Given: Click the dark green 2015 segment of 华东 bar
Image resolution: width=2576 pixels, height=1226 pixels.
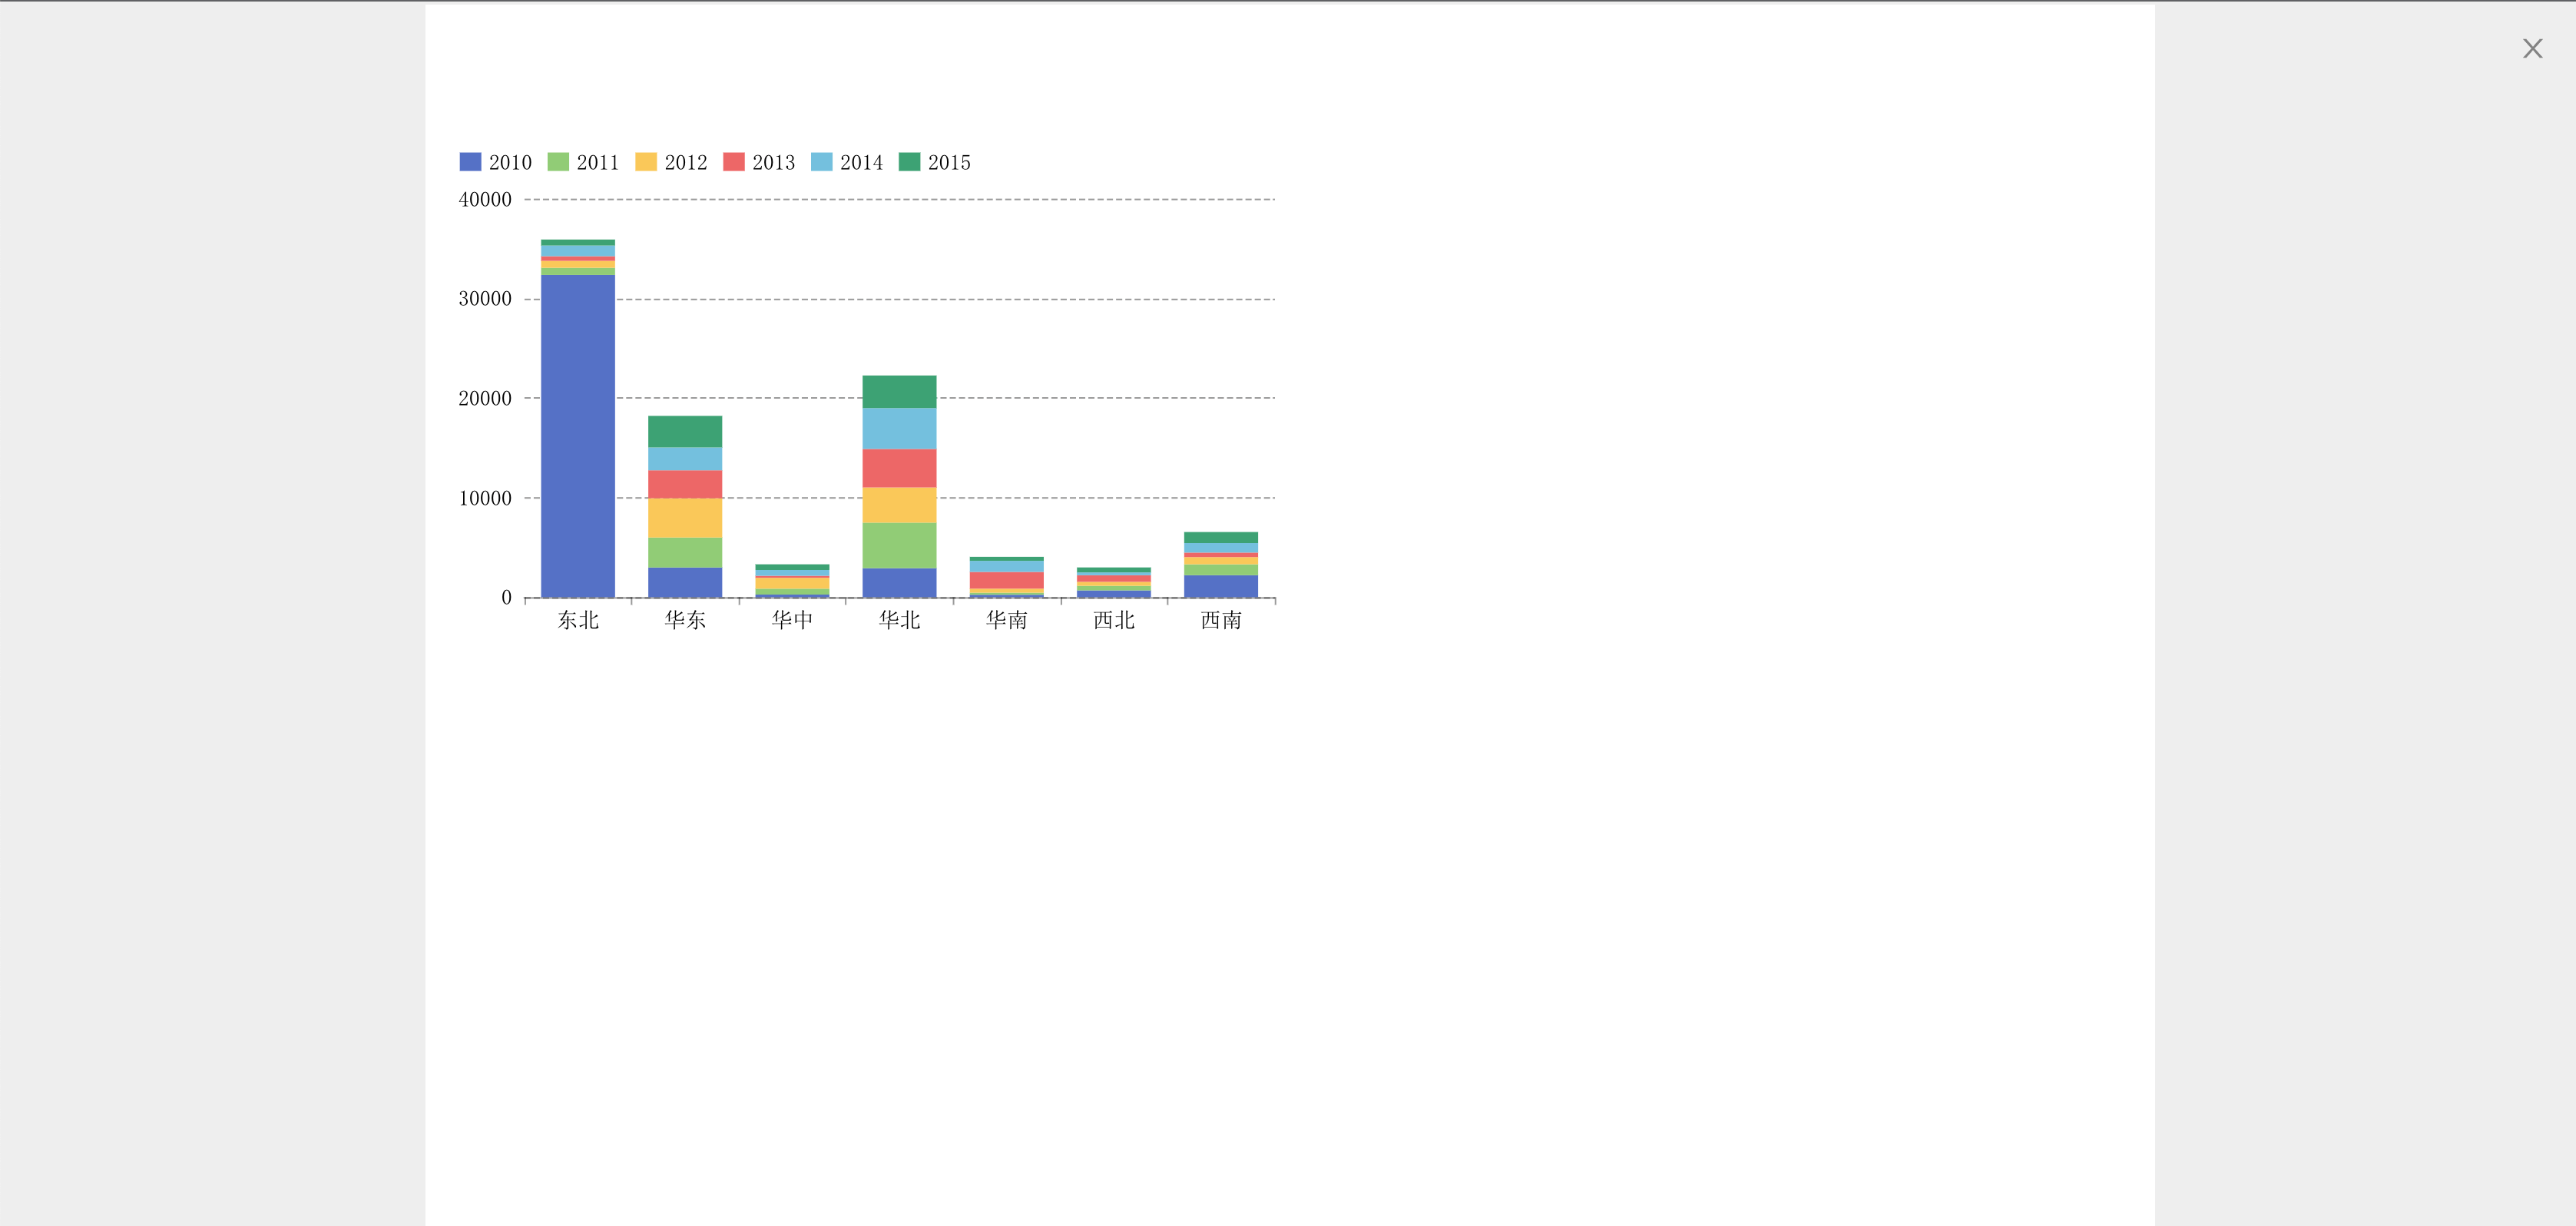Looking at the screenshot, I should click(x=685, y=431).
